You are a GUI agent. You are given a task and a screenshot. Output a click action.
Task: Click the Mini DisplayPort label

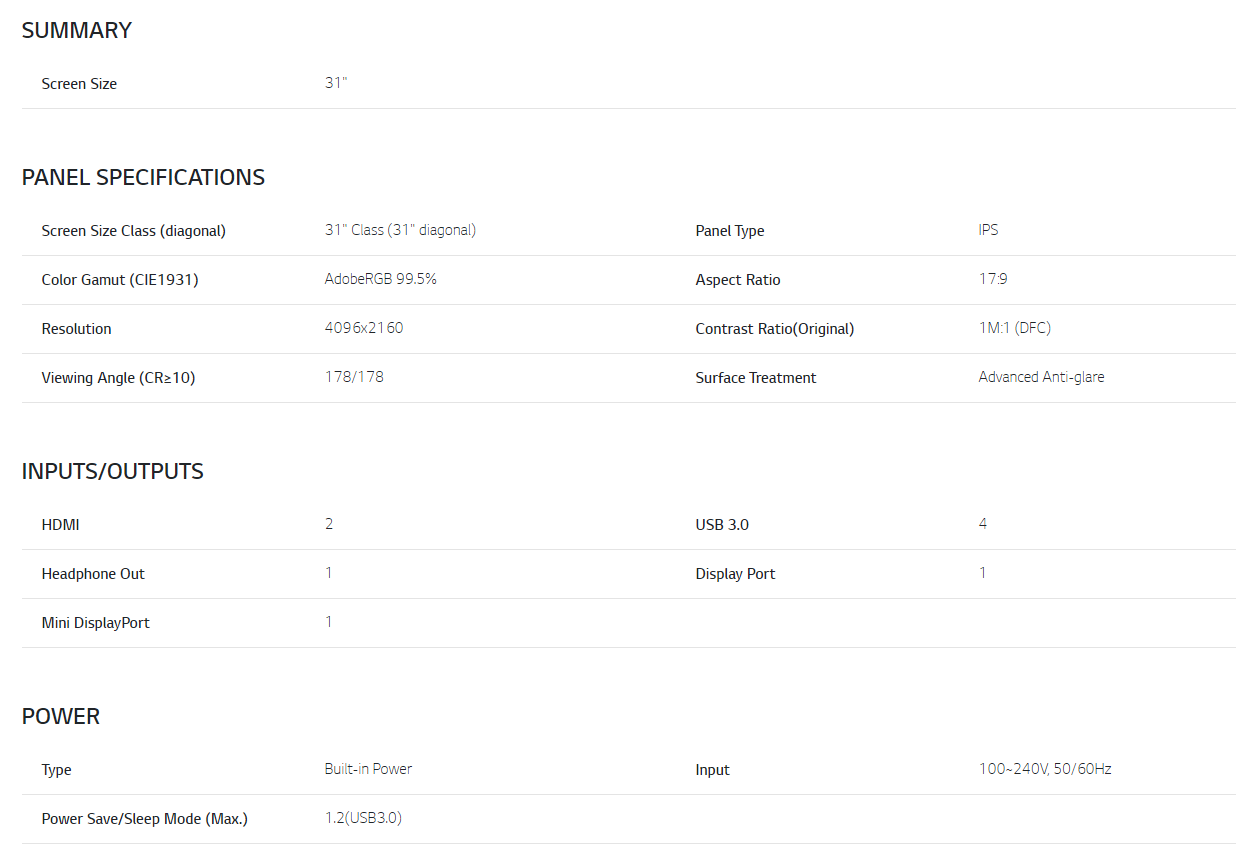click(x=95, y=623)
